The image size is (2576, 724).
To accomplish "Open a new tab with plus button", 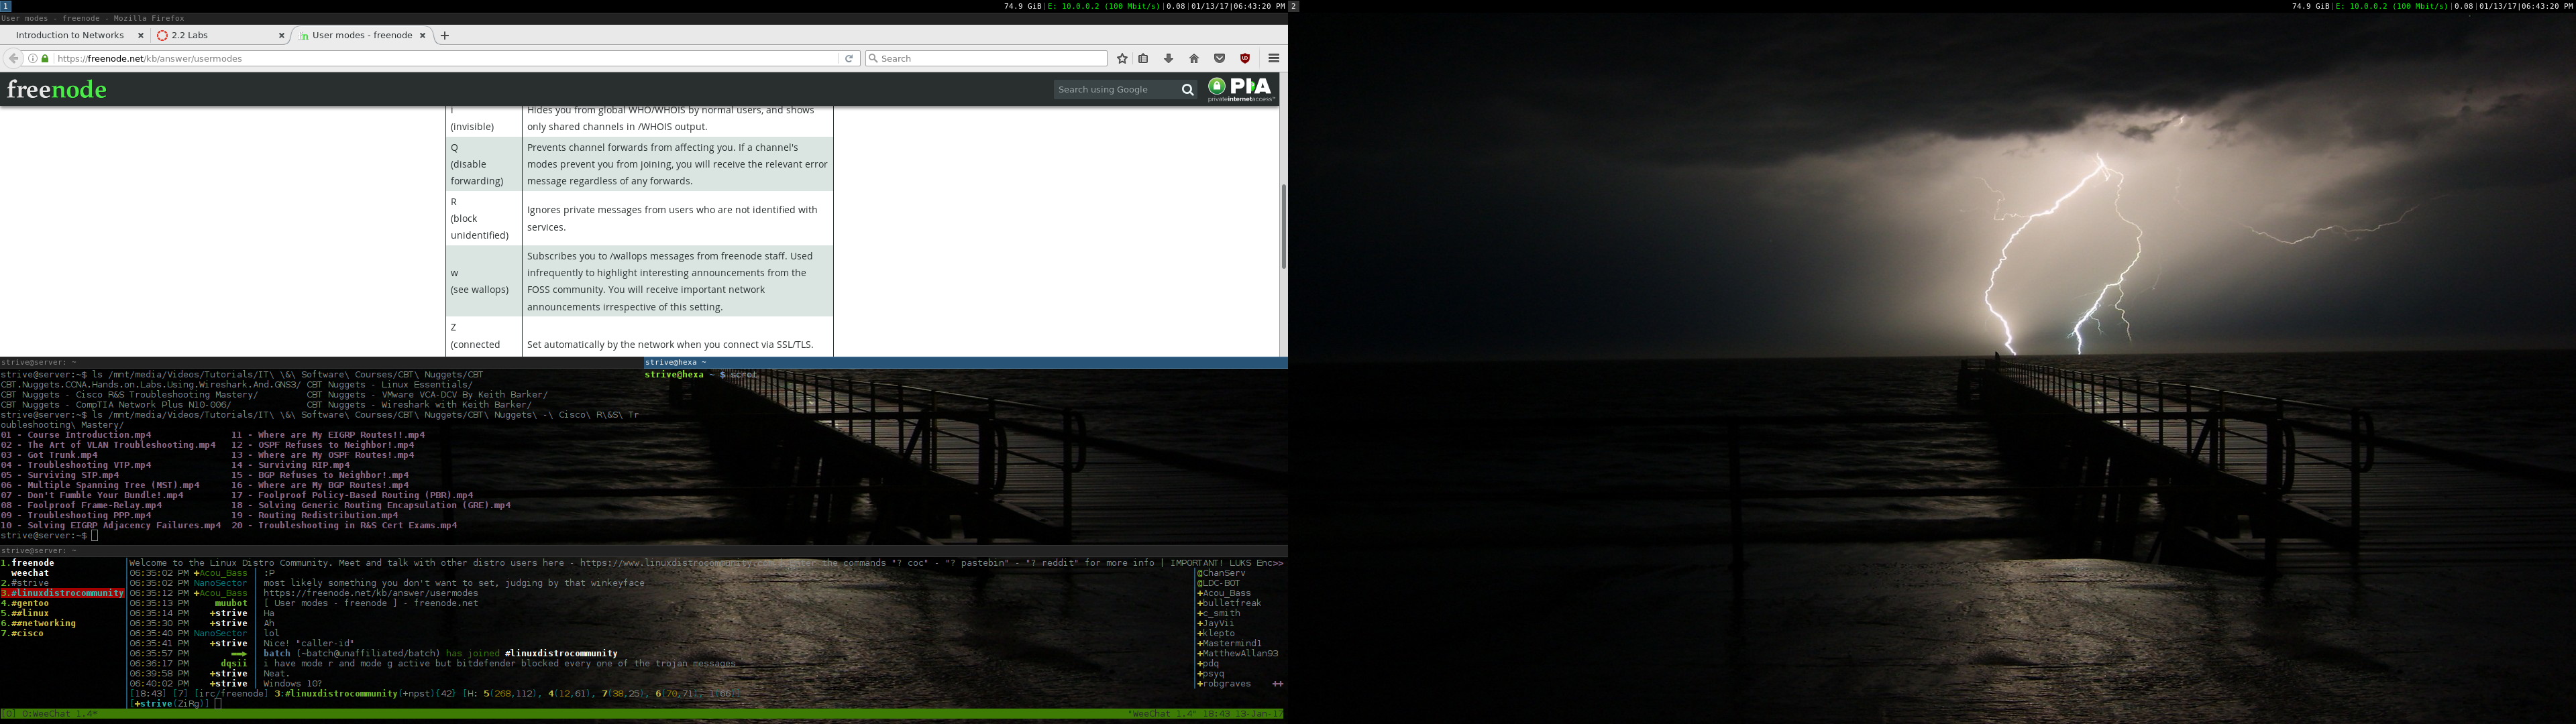I will coord(445,35).
